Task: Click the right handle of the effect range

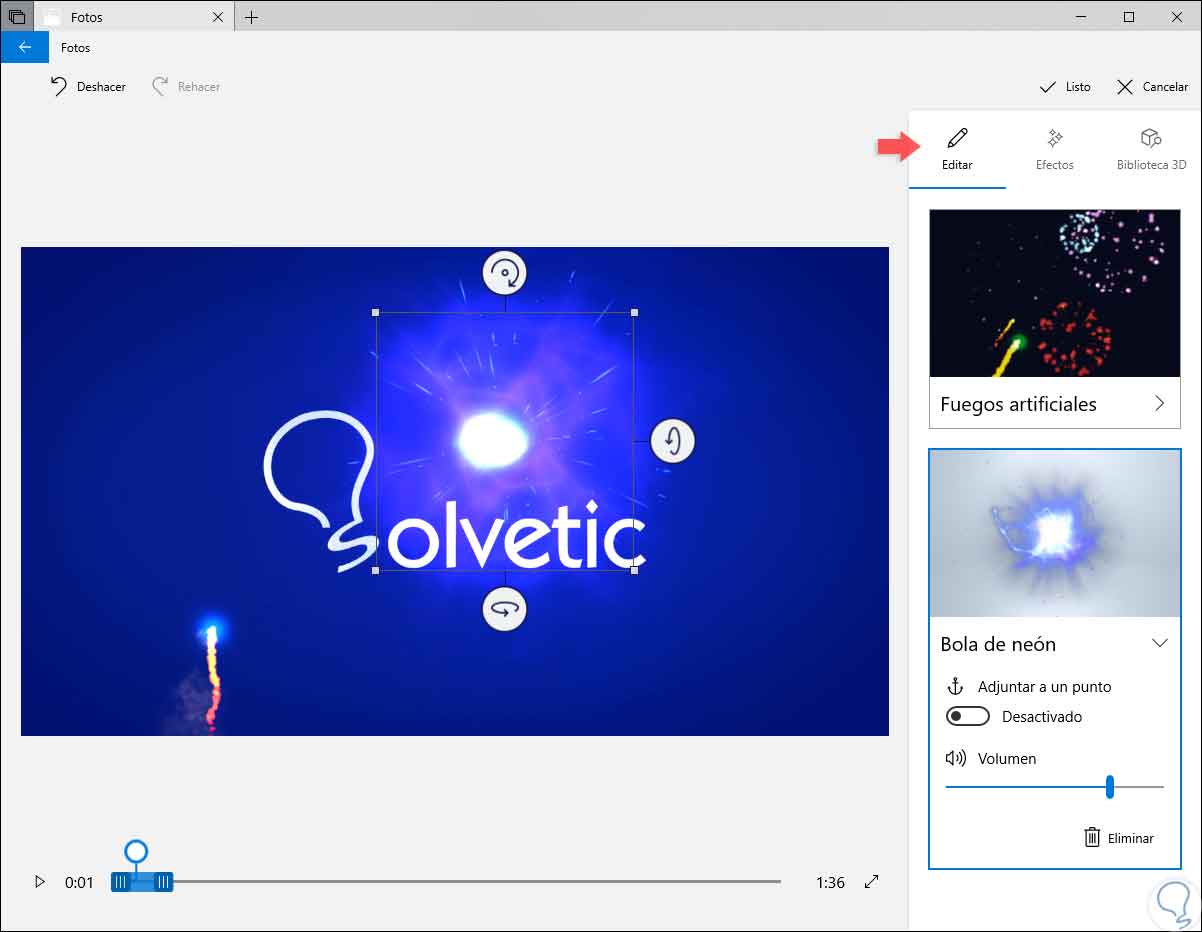Action: pos(164,882)
